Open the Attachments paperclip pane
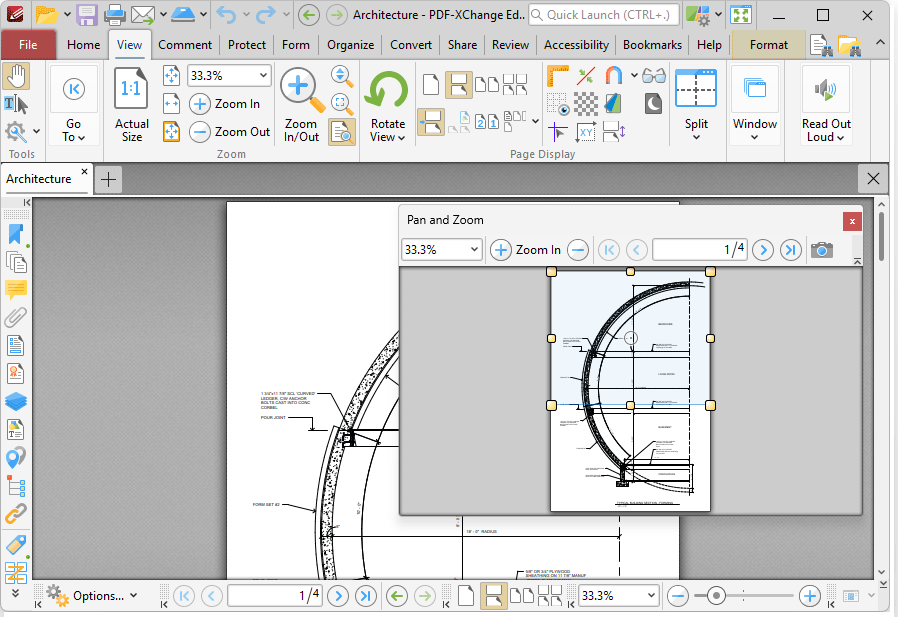The height and width of the screenshot is (617, 898). click(16, 318)
